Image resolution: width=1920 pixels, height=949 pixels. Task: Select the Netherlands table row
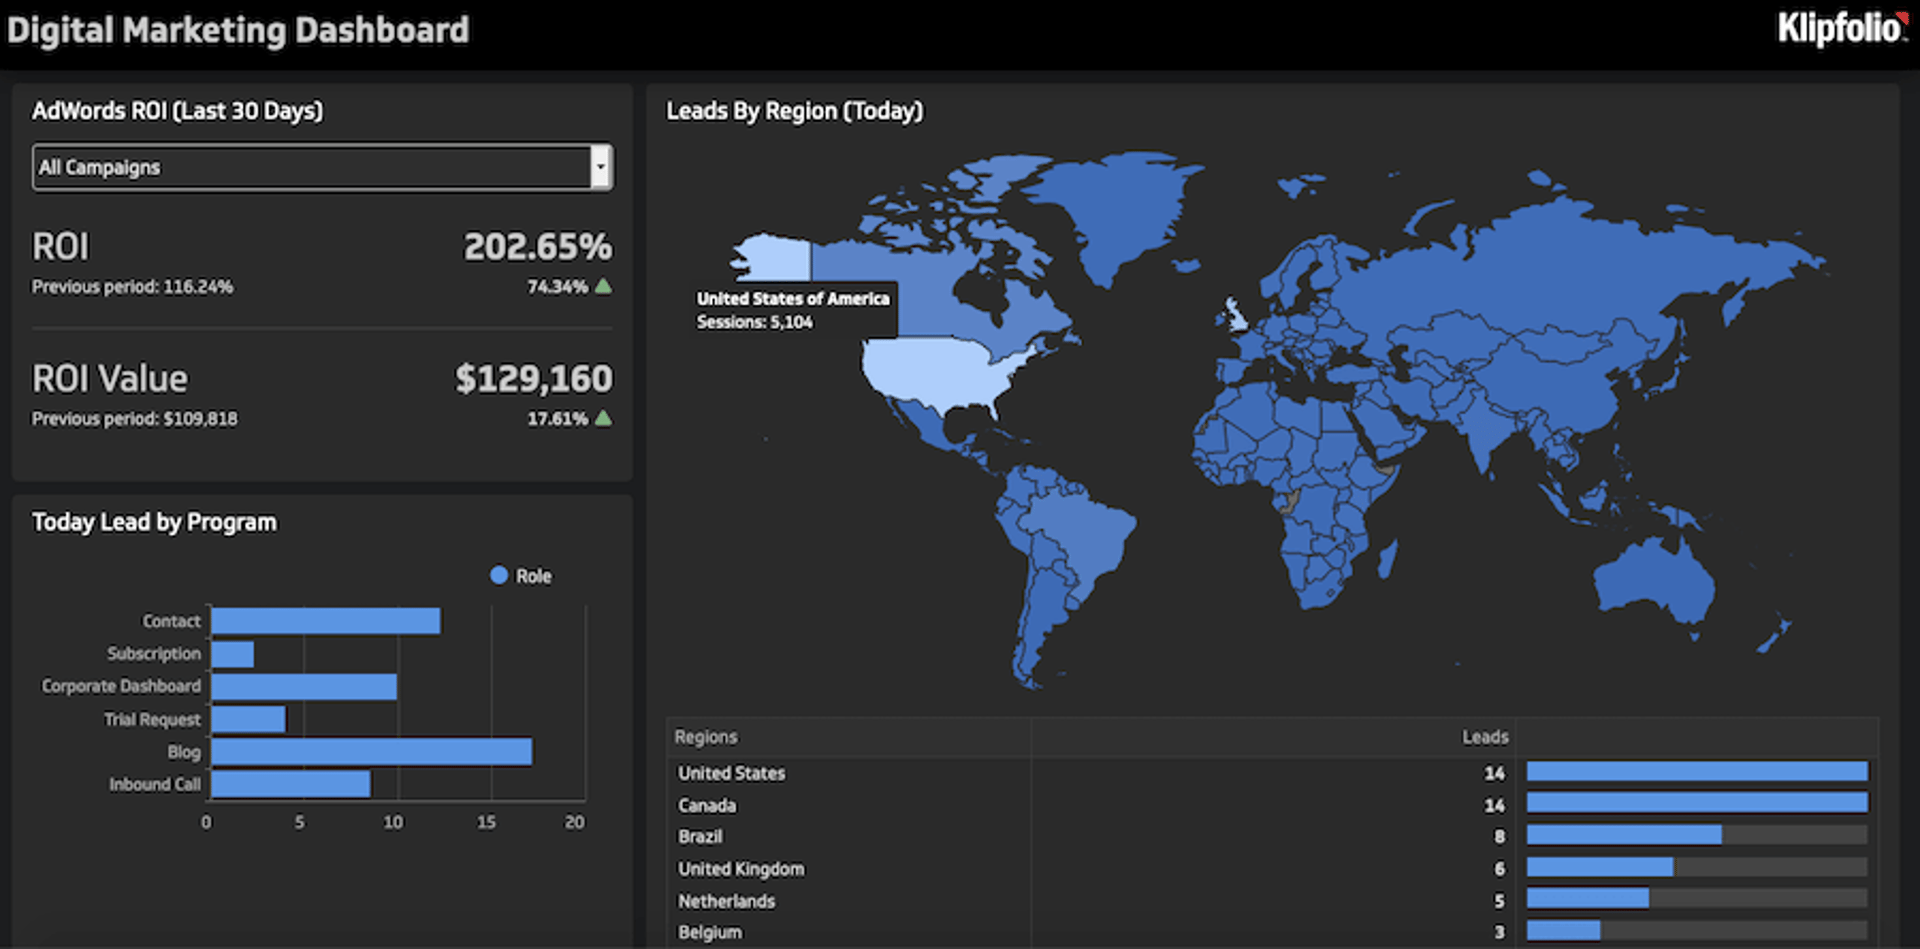click(x=727, y=901)
